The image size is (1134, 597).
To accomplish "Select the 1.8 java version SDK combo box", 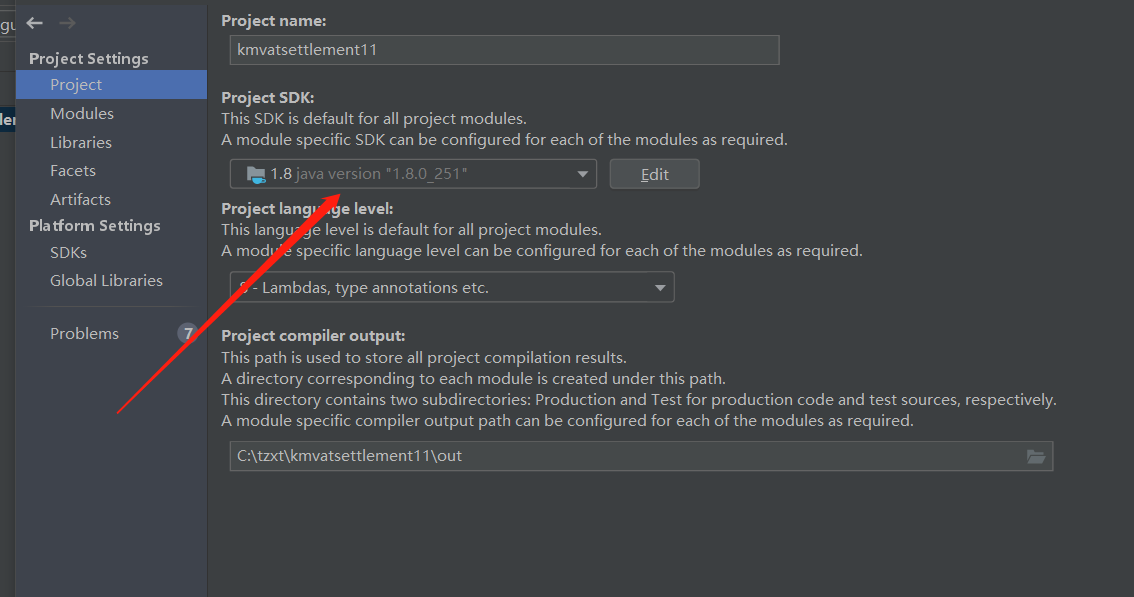I will point(413,174).
